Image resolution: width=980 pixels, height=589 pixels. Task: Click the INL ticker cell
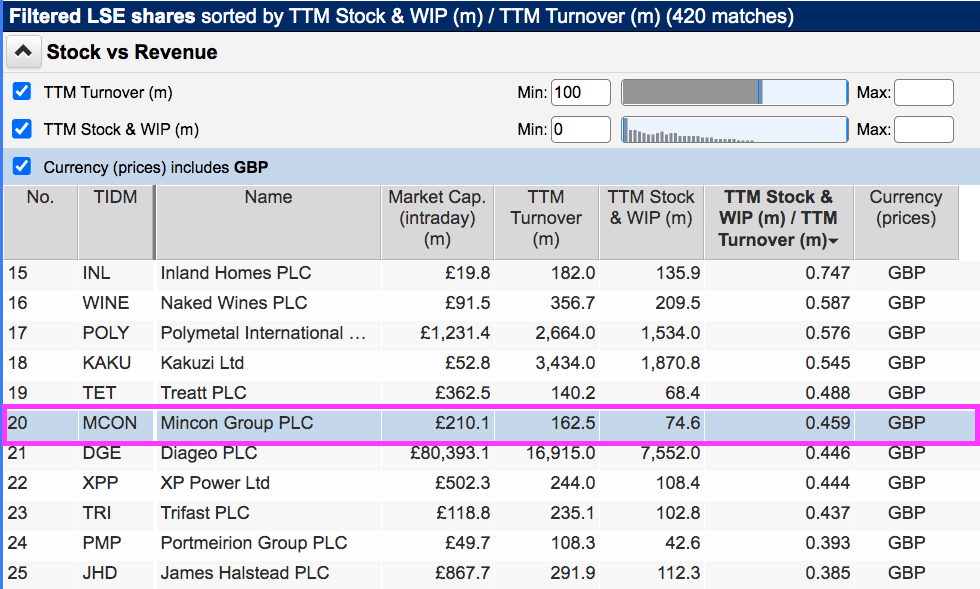(96, 273)
